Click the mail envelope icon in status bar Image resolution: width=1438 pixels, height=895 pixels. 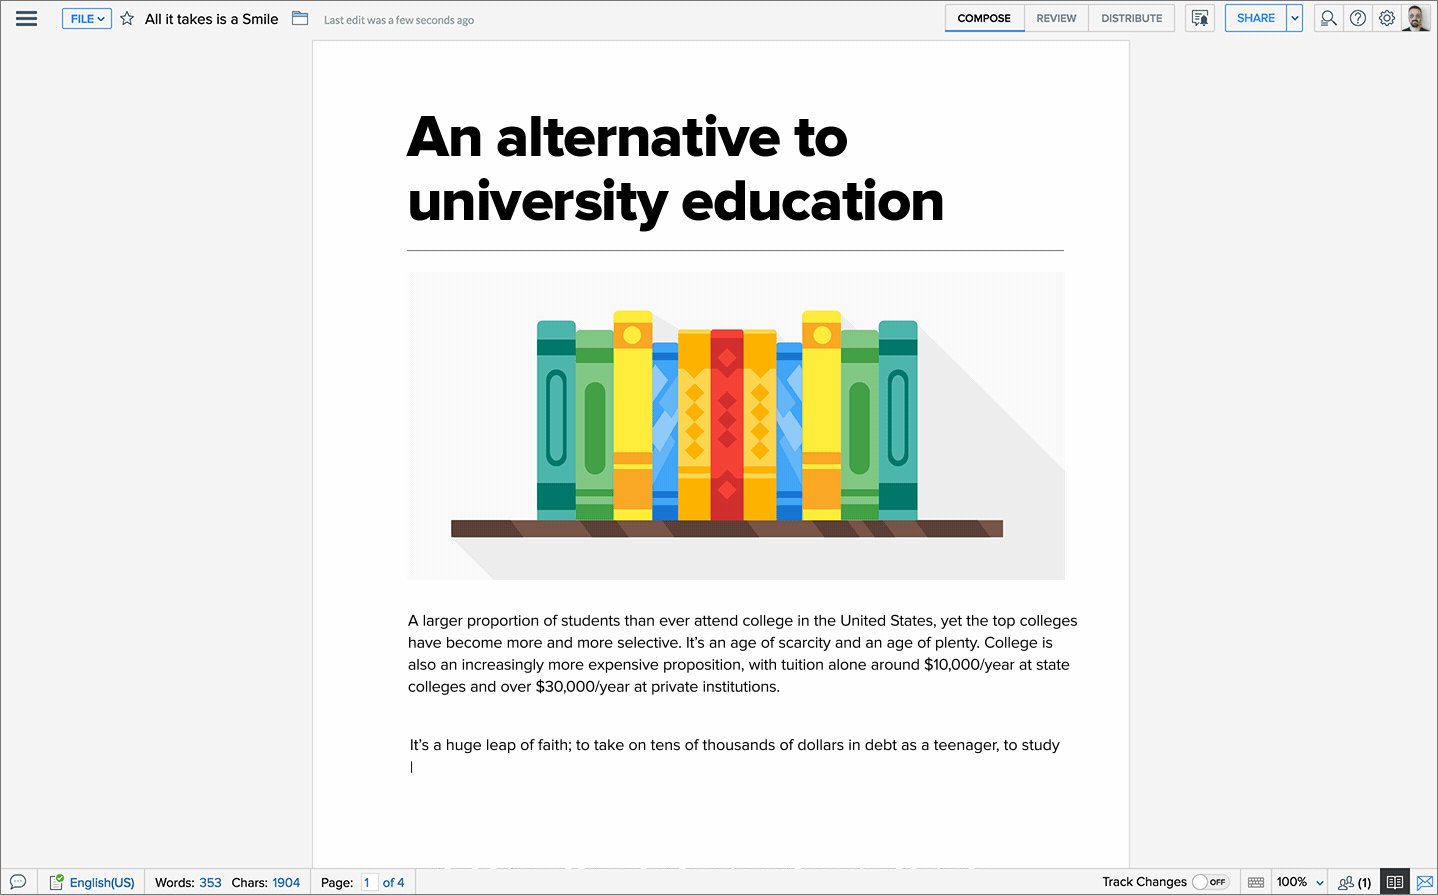tap(1425, 882)
